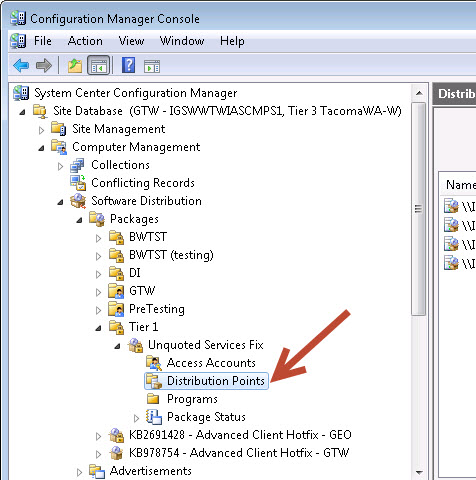The height and width of the screenshot is (480, 476).
Task: Click the Distribution Points node icon
Action: [154, 381]
